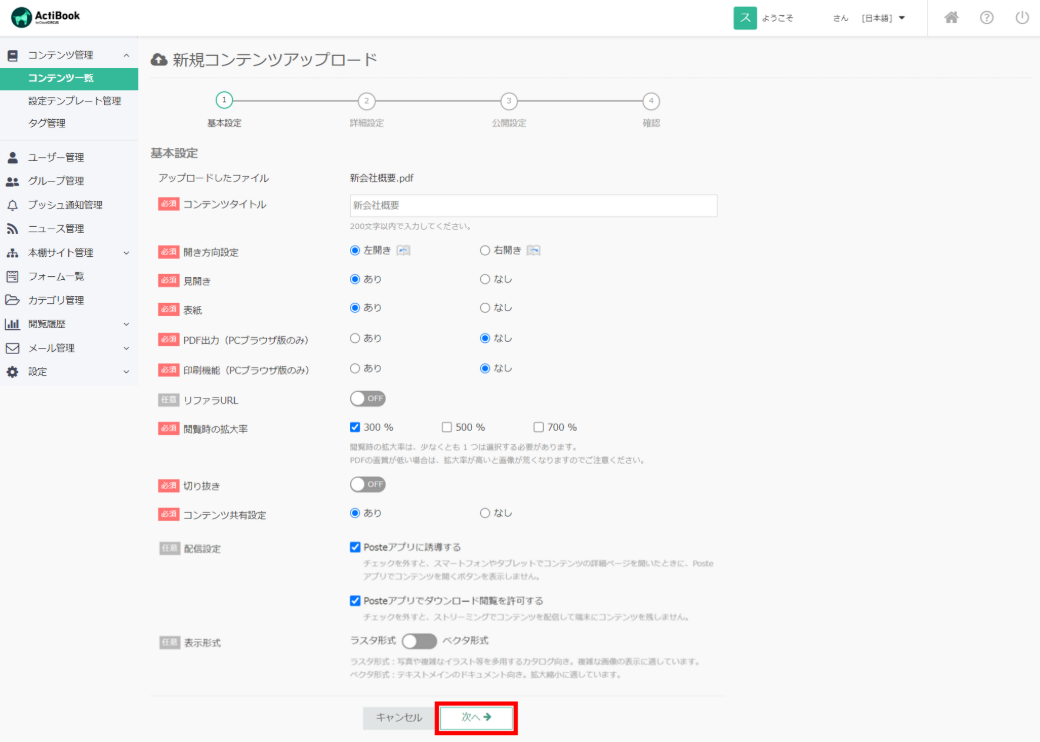Open the 日本語 language dropdown
The image size is (1040, 742).
pos(883,18)
